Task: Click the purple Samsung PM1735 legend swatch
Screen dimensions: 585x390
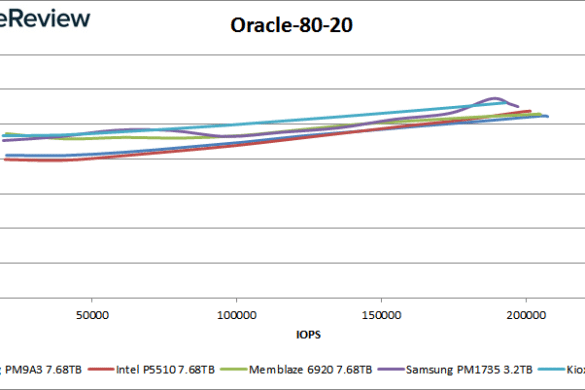Action: 391,369
